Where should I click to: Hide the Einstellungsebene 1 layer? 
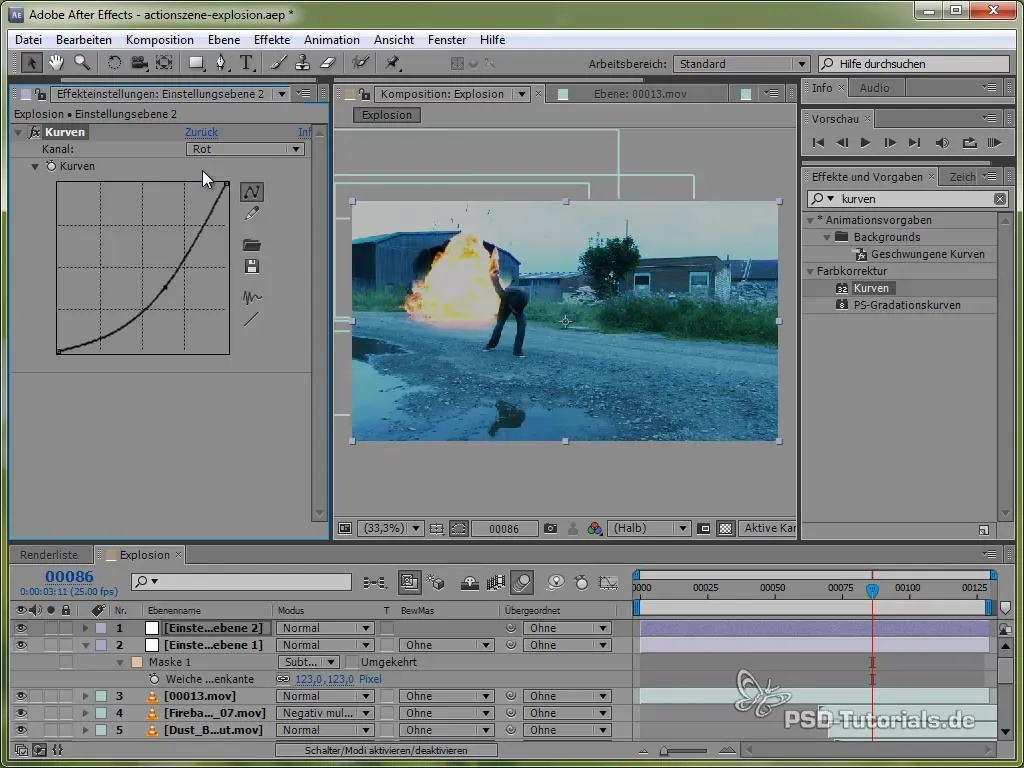[x=21, y=645]
